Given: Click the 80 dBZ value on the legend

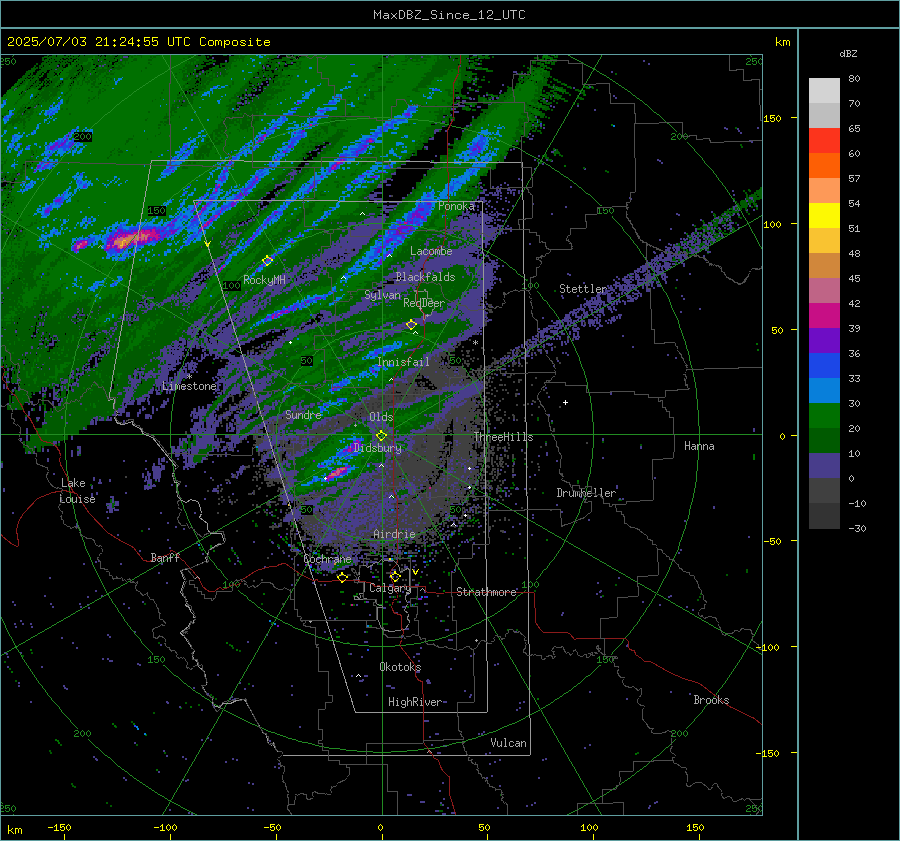Looking at the screenshot, I should pyautogui.click(x=854, y=79).
